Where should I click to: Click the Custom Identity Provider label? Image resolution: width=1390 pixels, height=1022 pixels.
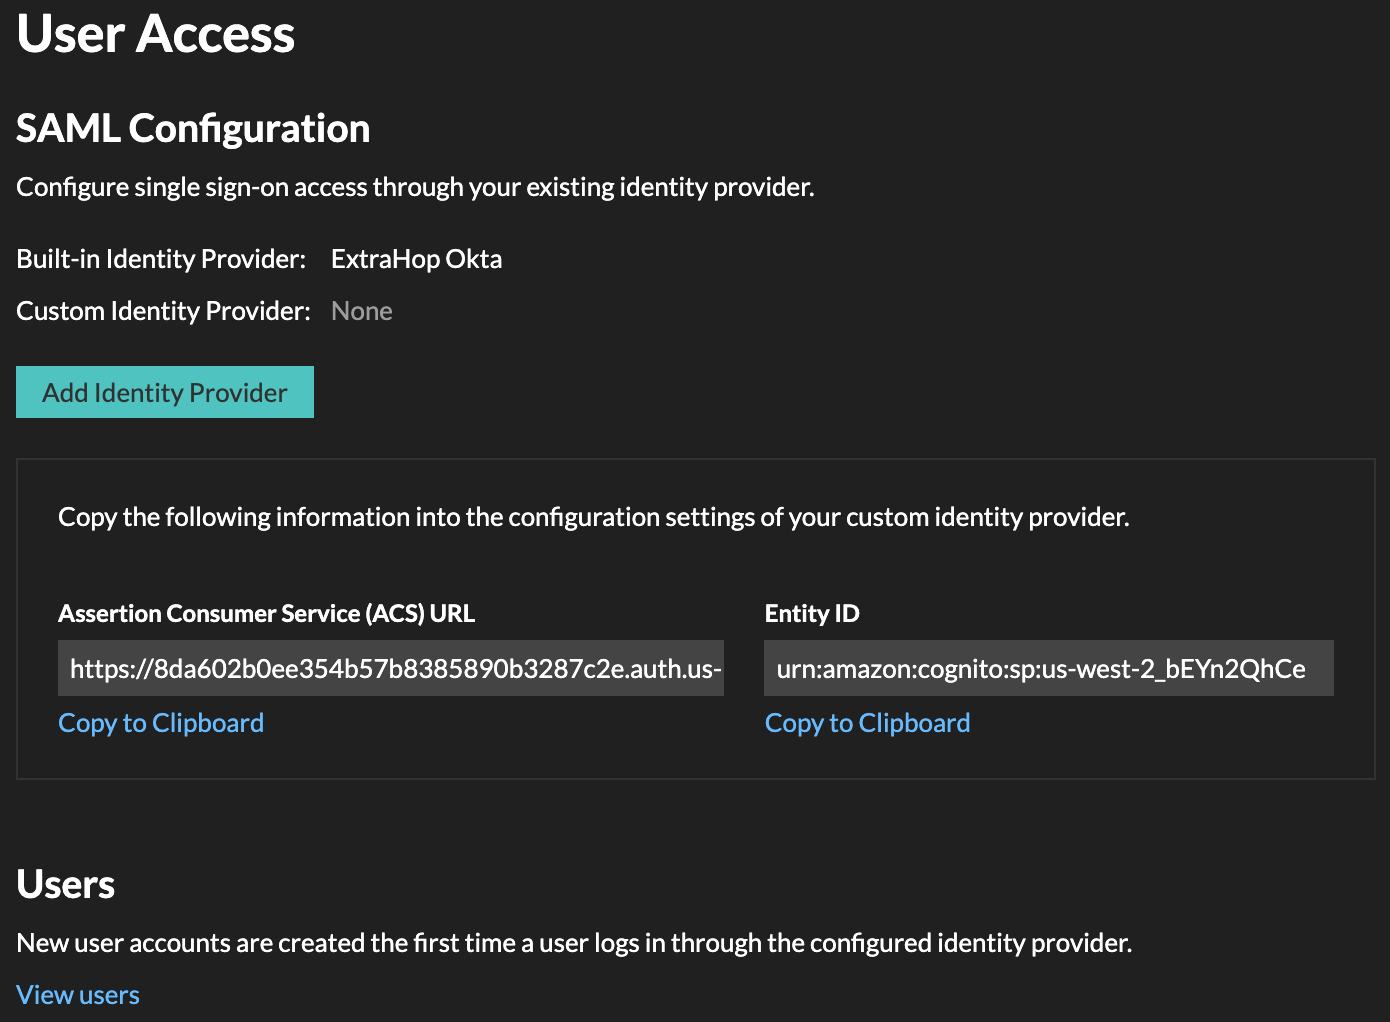click(x=164, y=311)
